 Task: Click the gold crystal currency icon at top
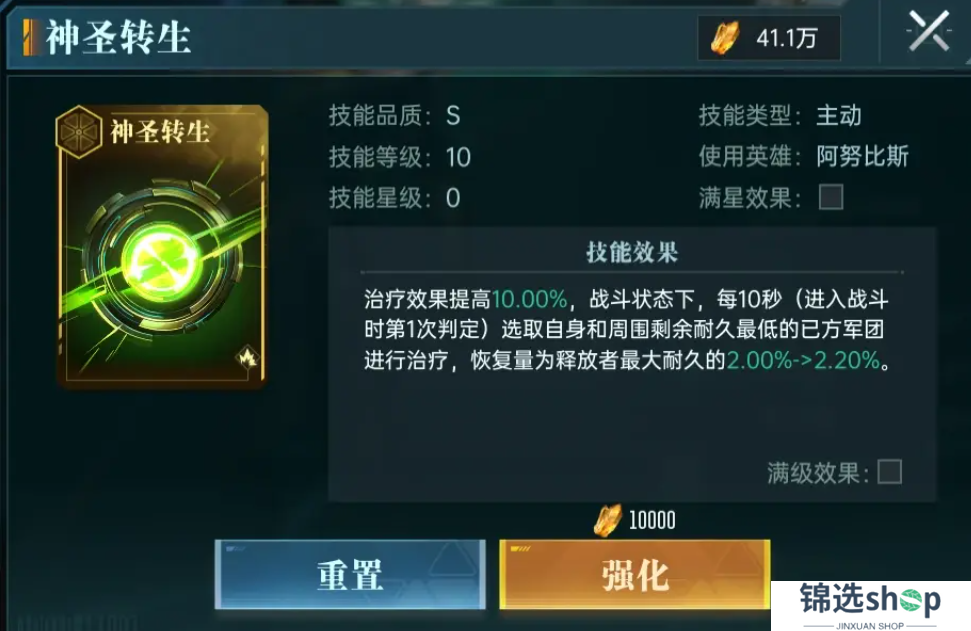(x=725, y=37)
